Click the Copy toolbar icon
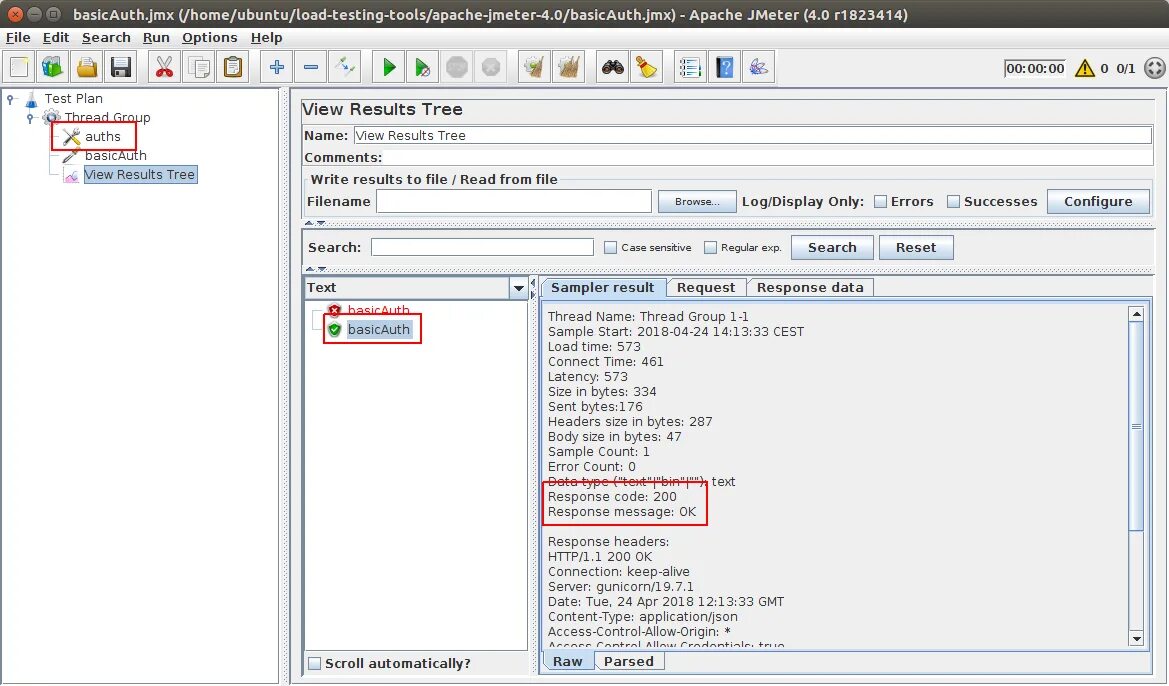1169x686 pixels. tap(198, 67)
